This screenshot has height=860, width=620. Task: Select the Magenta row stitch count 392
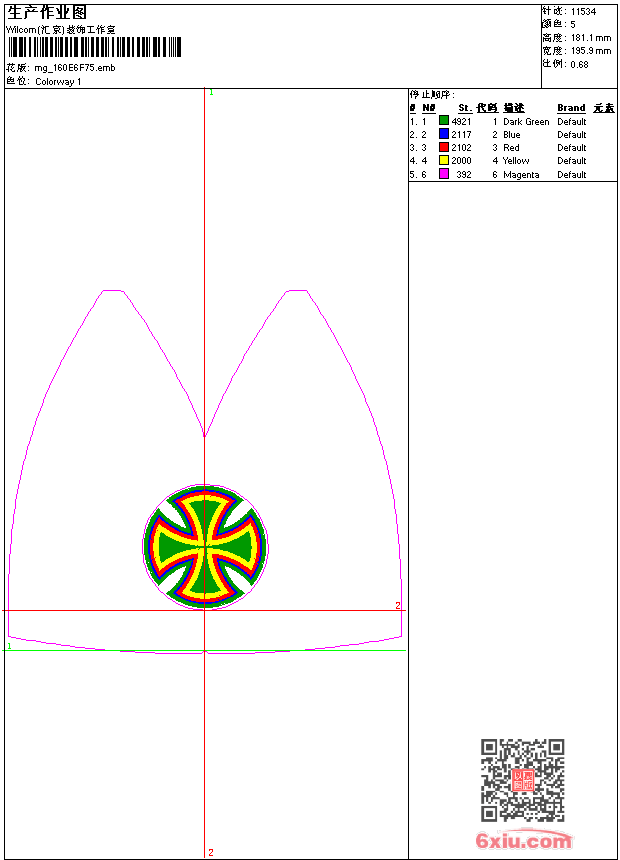[x=463, y=174]
